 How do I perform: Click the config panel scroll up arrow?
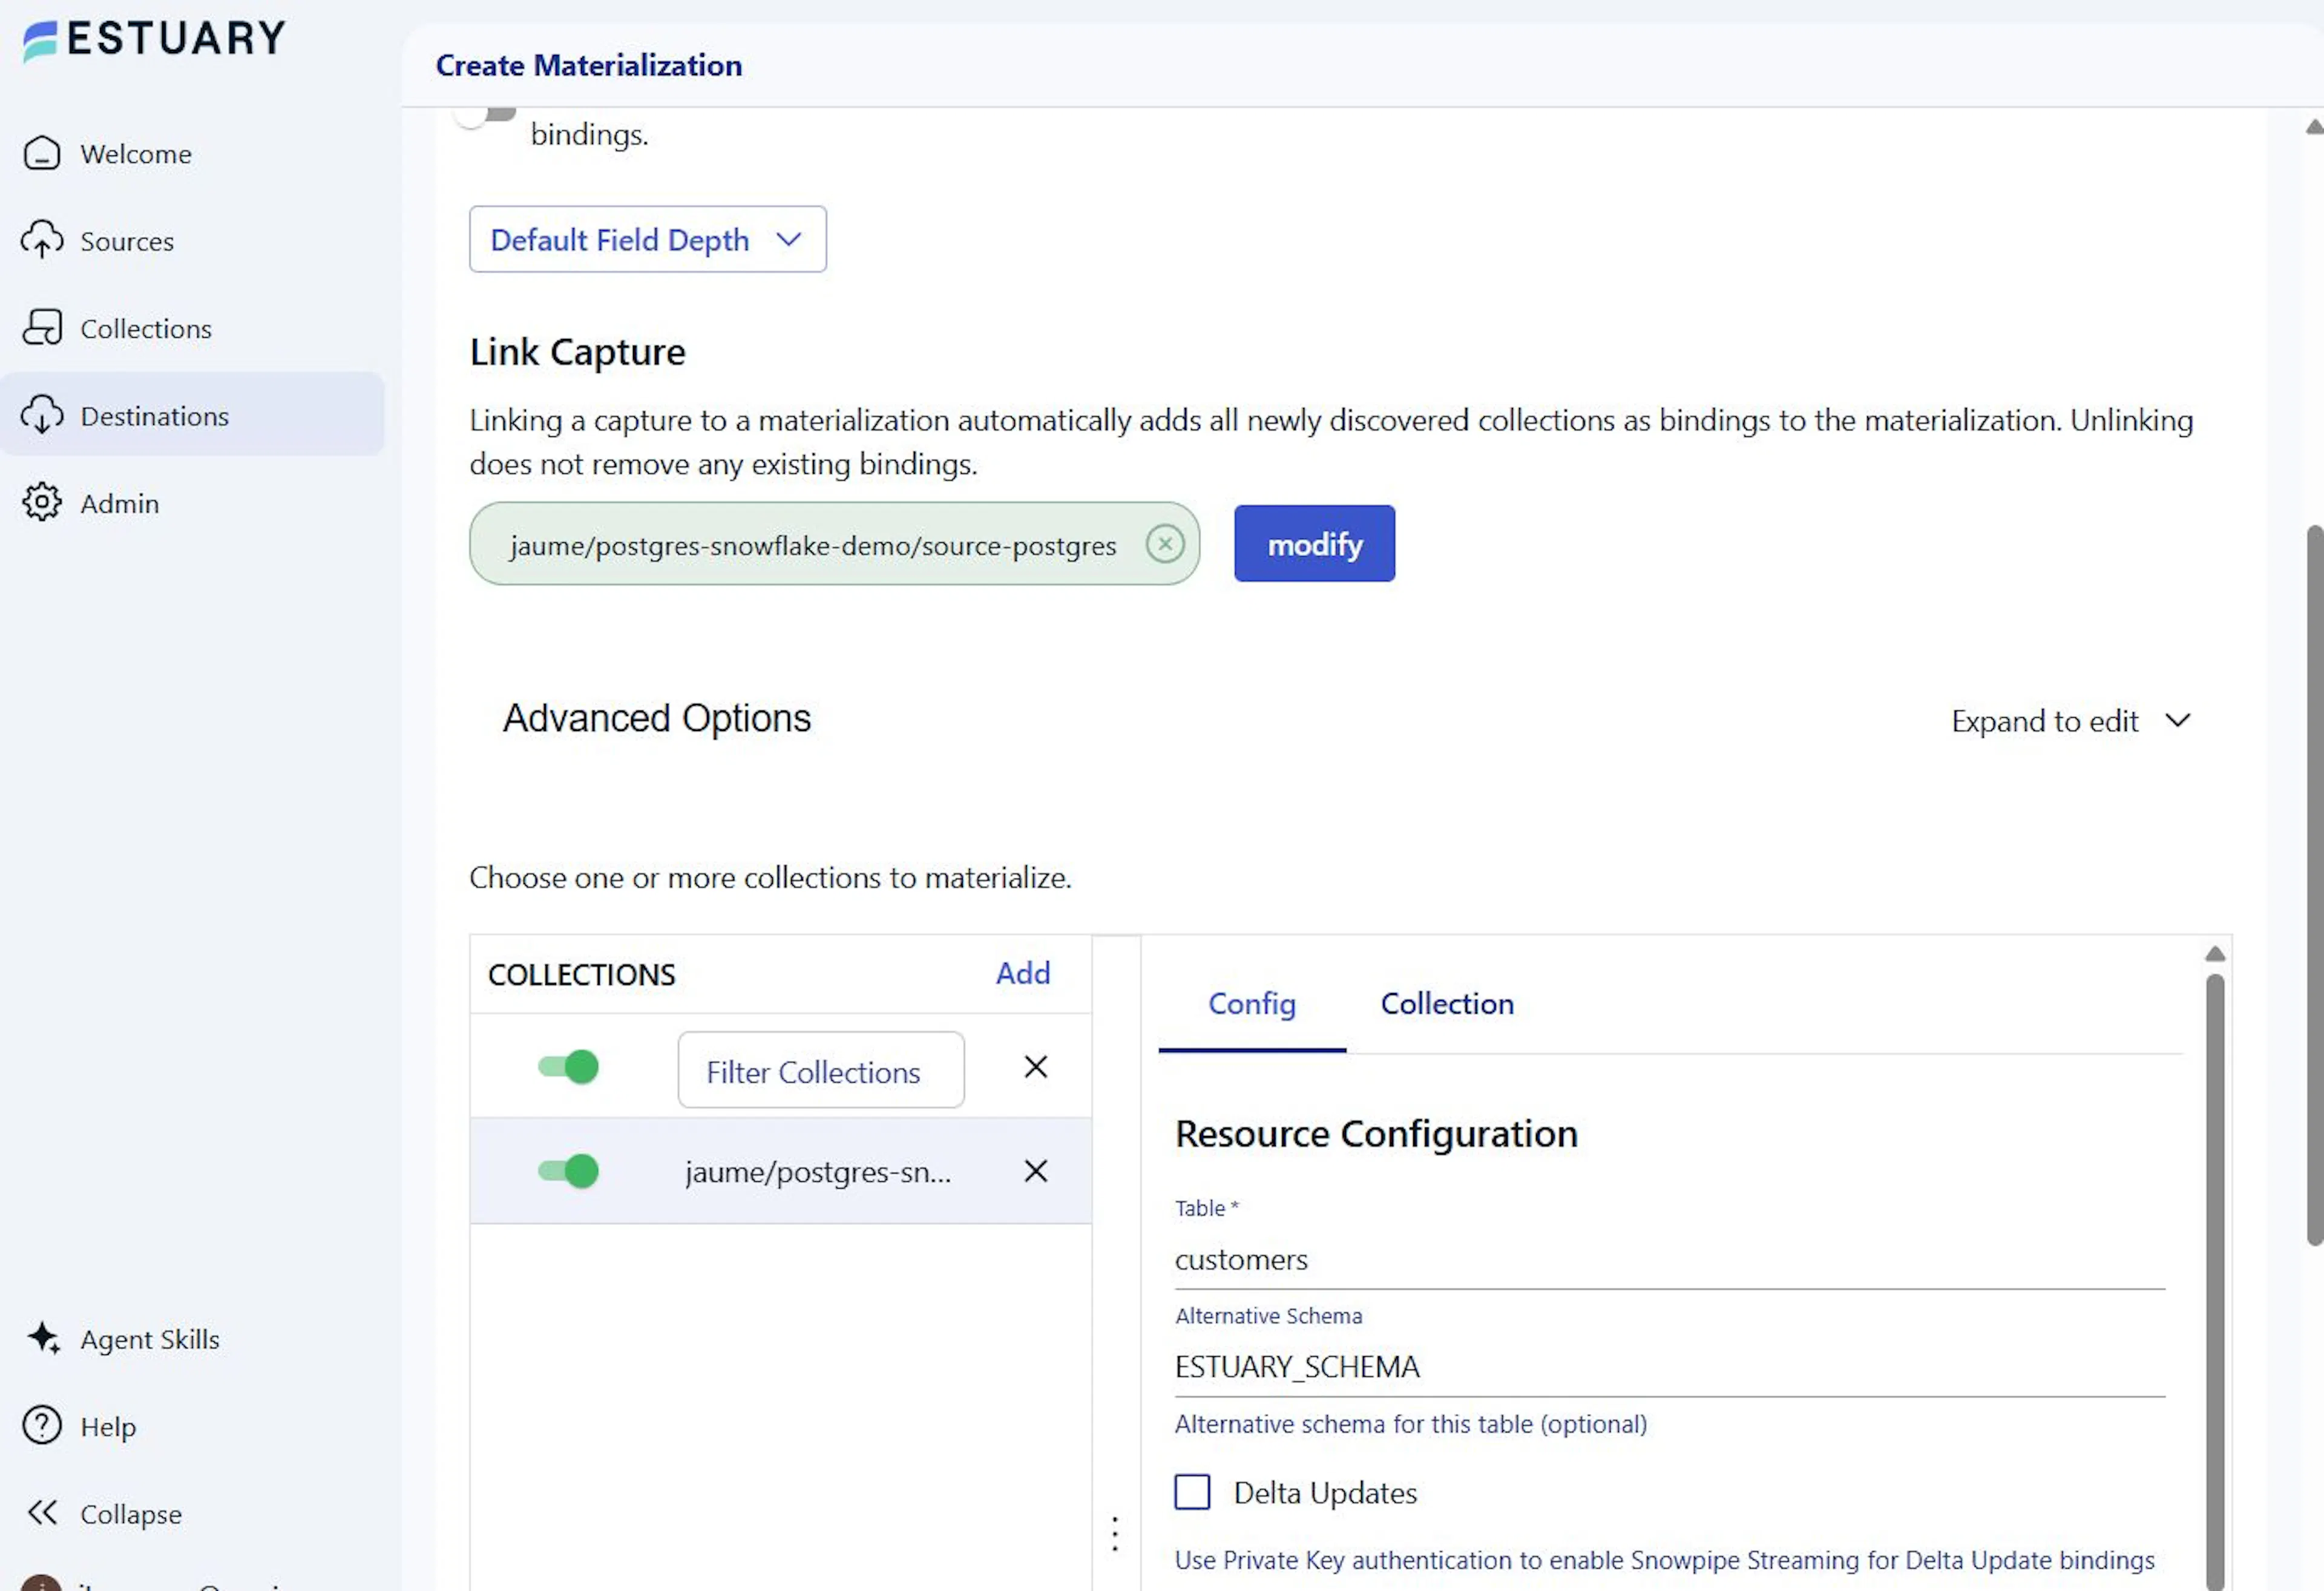(2215, 954)
